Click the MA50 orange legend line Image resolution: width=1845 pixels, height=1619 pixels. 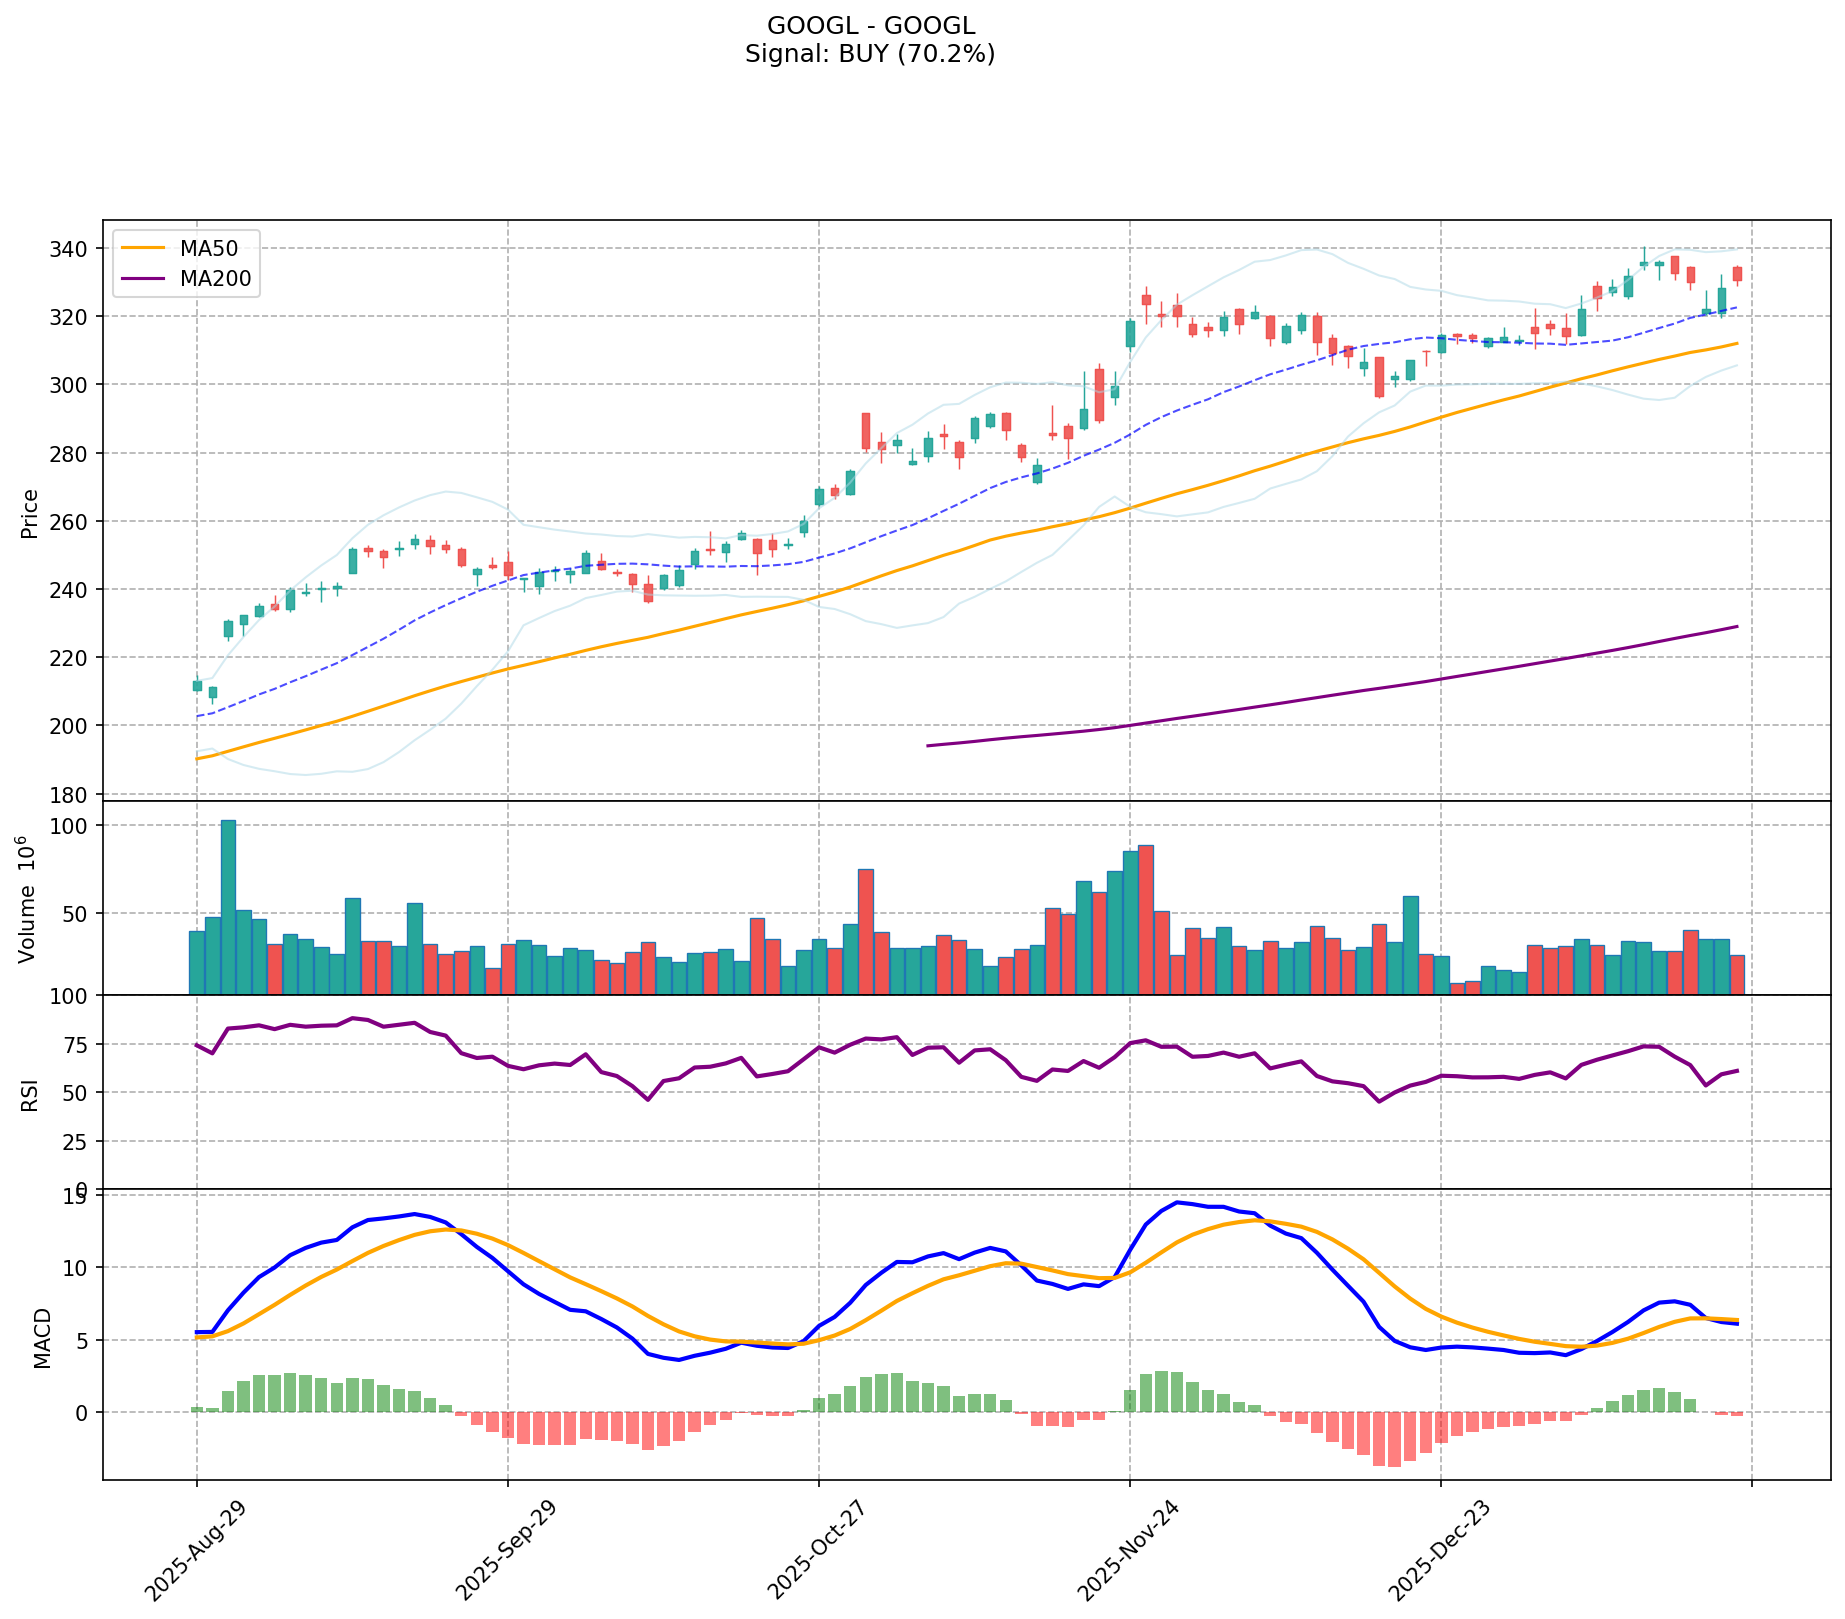(144, 249)
